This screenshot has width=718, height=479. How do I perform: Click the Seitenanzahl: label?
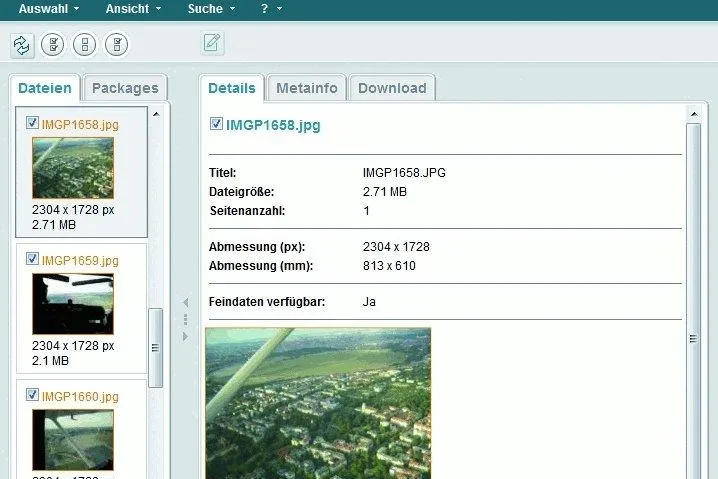pyautogui.click(x=247, y=211)
